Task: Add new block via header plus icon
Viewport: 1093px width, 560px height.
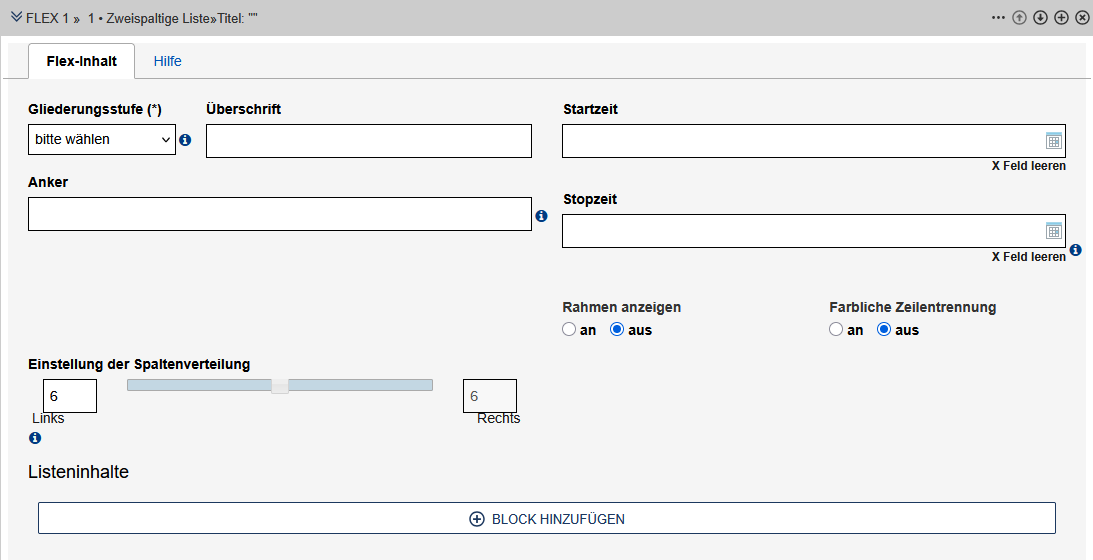Action: click(1061, 18)
